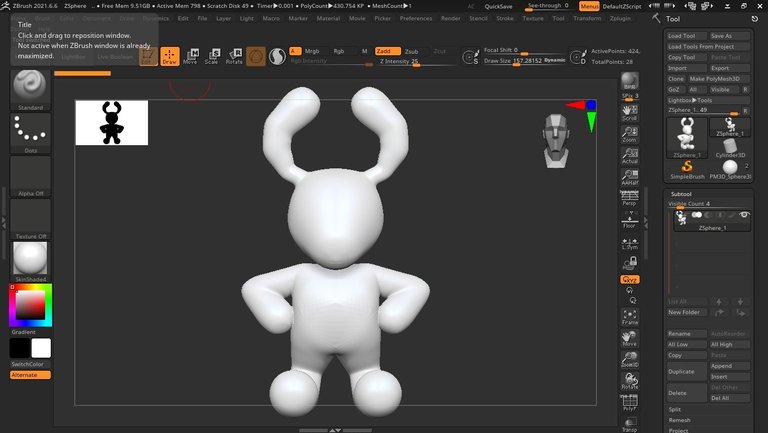The image size is (768, 433).
Task: Open the Texture Off selector
Action: click(30, 219)
